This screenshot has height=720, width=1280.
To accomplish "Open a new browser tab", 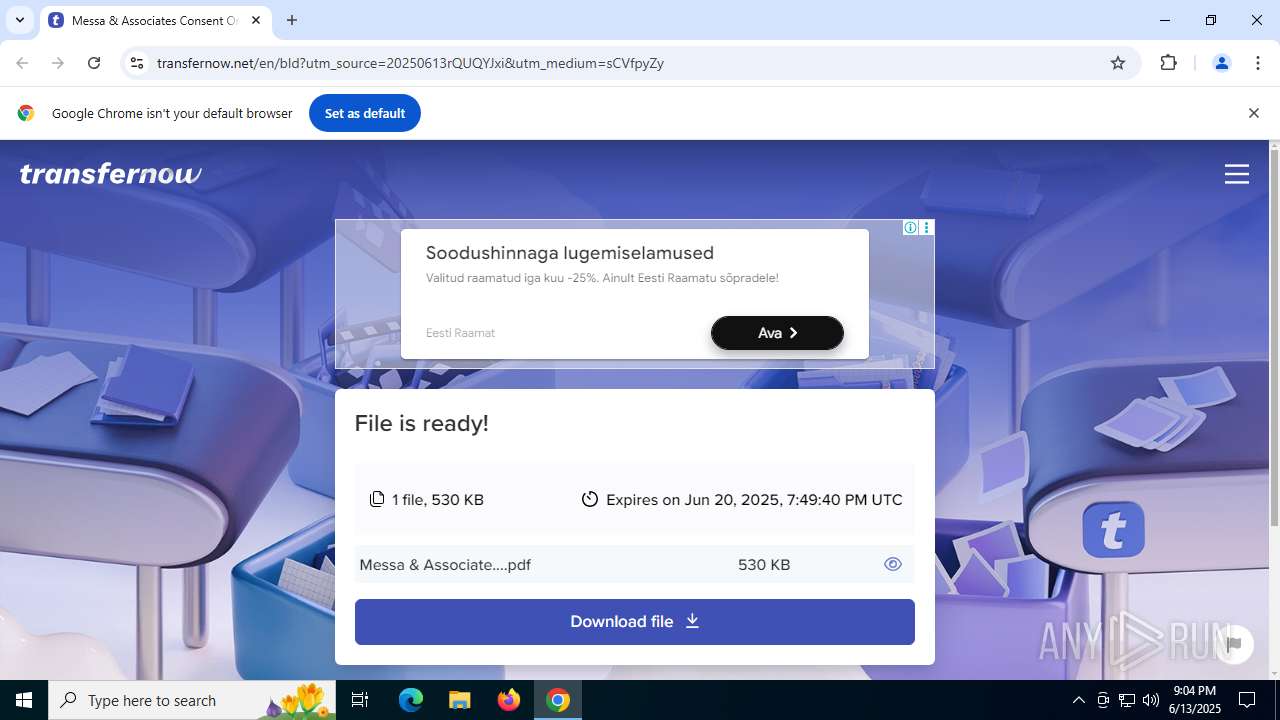I will (292, 20).
